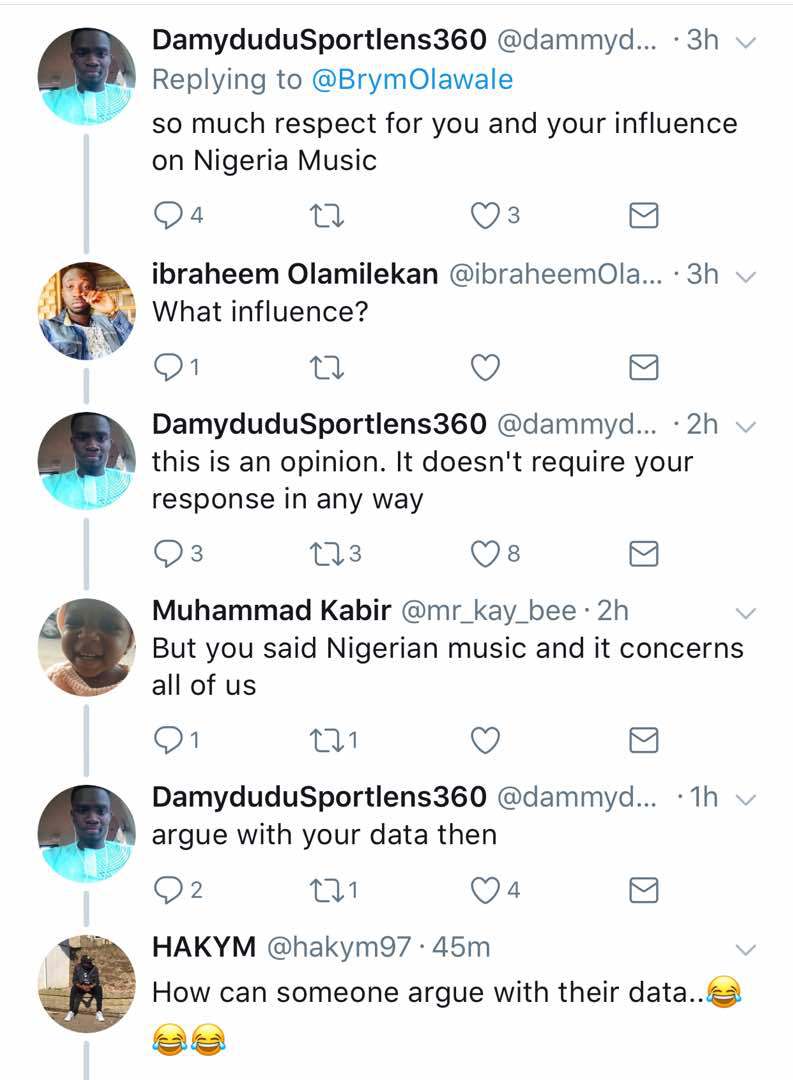This screenshot has width=793, height=1080.
Task: View HAKYM's profile picture
Action: click(x=86, y=984)
